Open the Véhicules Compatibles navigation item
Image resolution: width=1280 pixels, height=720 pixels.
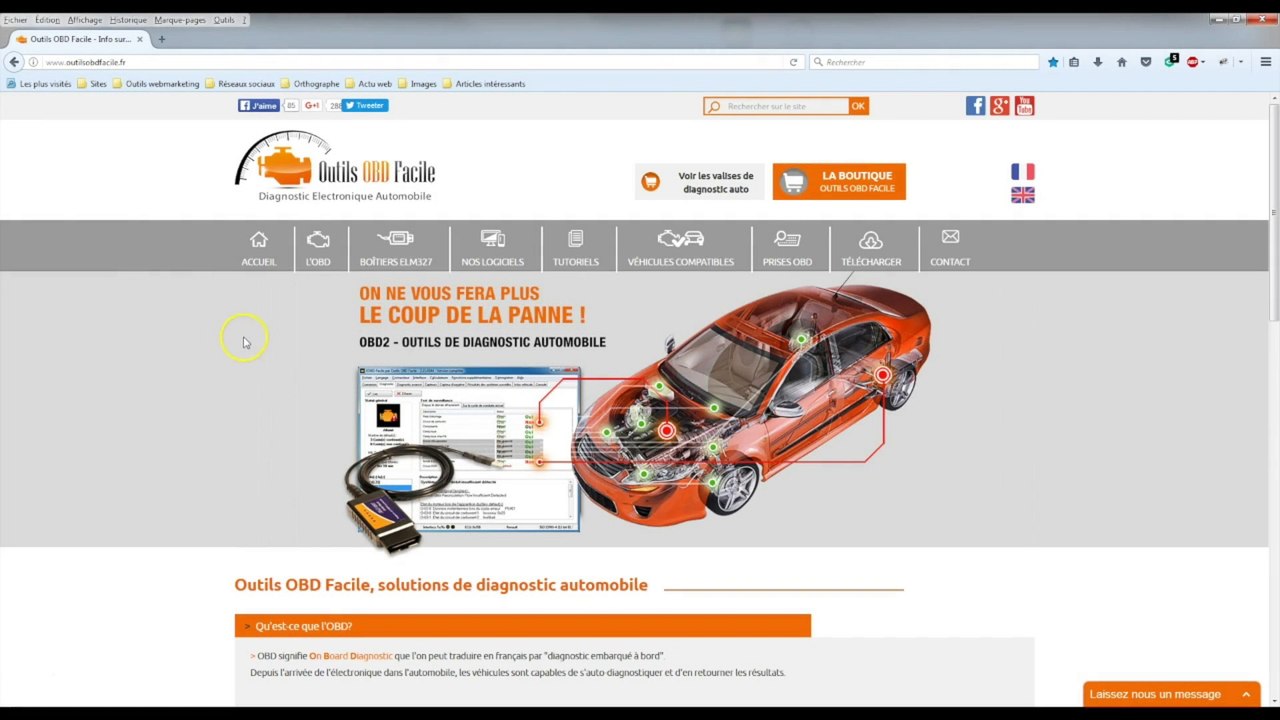(681, 248)
